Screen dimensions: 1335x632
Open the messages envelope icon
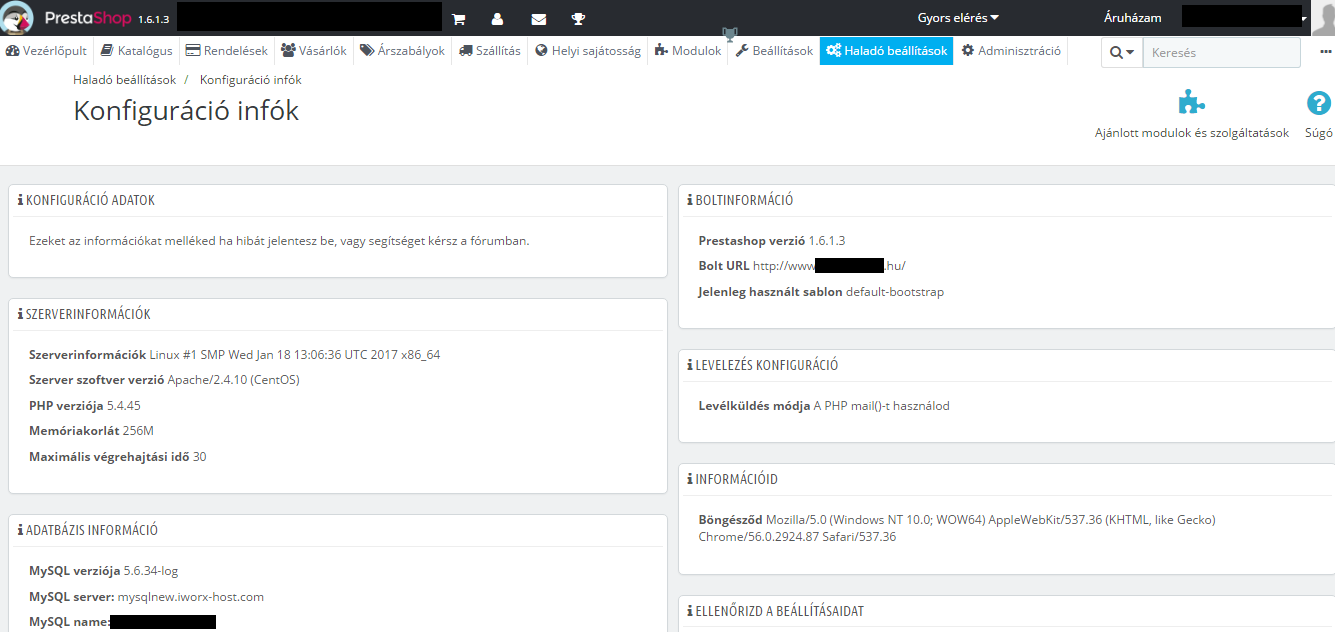538,18
